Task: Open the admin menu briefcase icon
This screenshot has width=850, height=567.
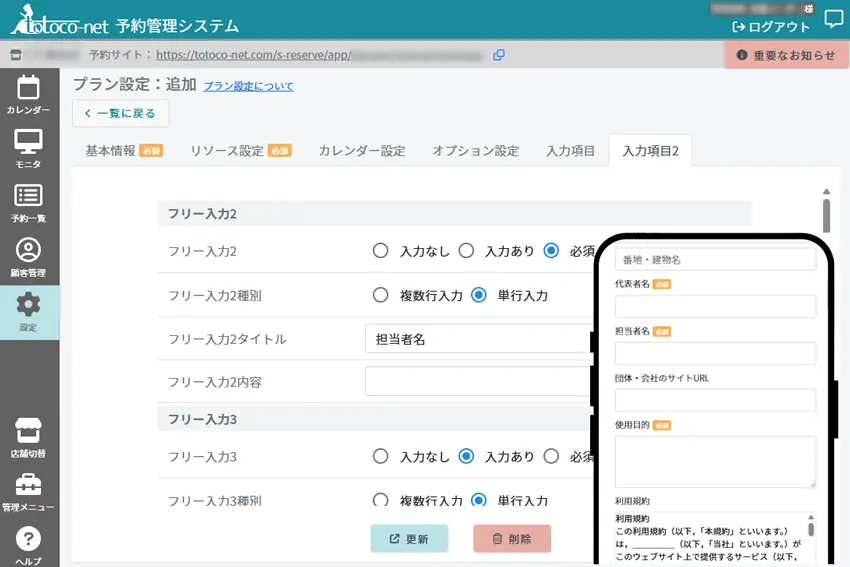Action: (28, 491)
